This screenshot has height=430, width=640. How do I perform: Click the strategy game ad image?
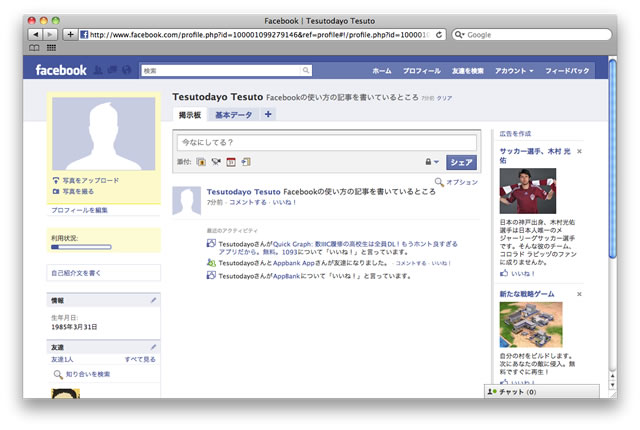click(531, 325)
